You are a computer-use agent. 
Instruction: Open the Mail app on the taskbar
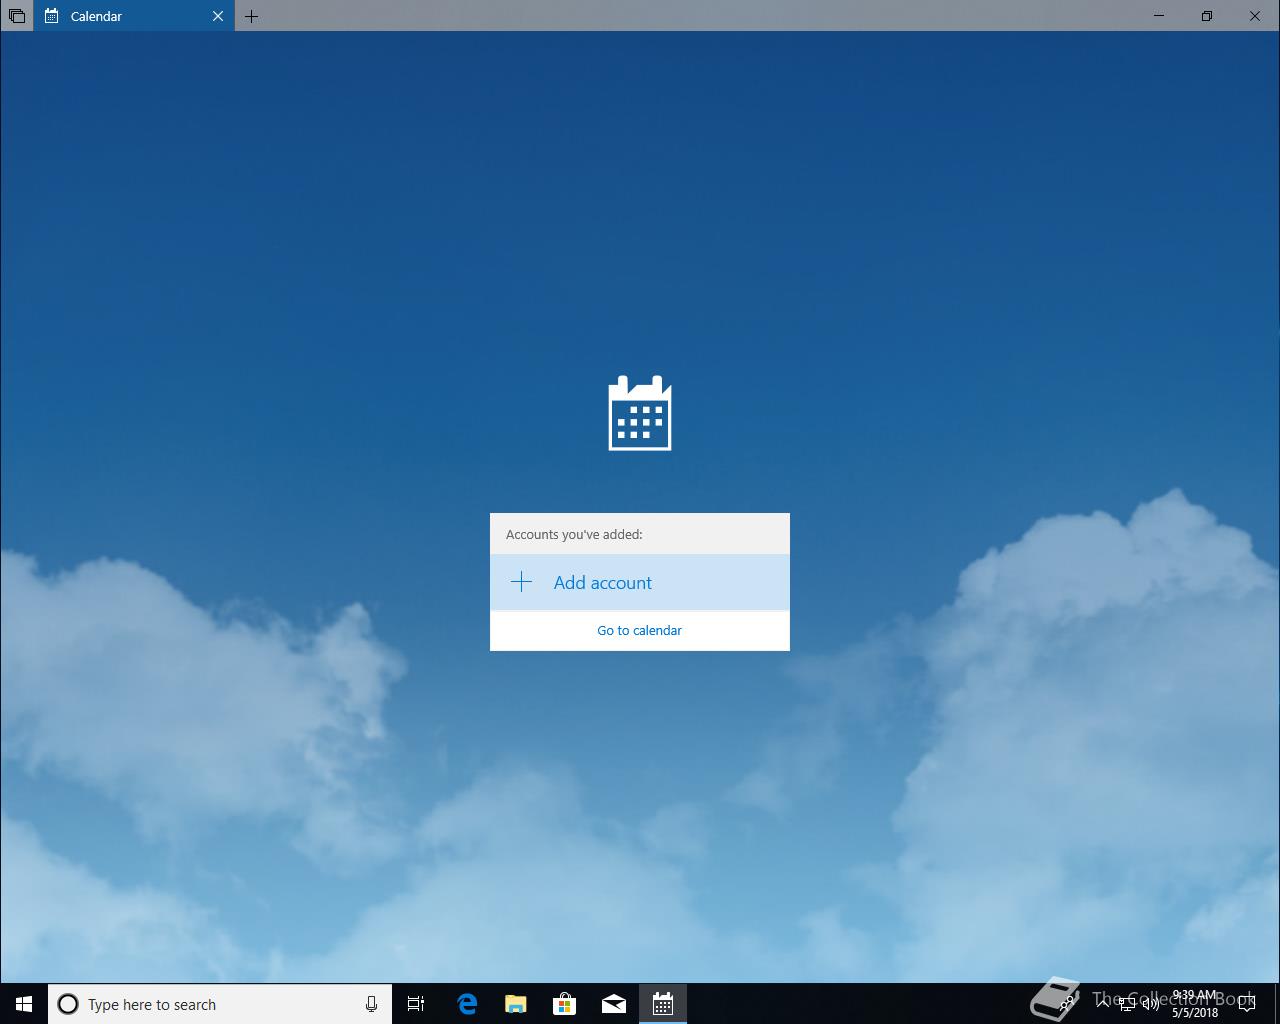tap(614, 1004)
